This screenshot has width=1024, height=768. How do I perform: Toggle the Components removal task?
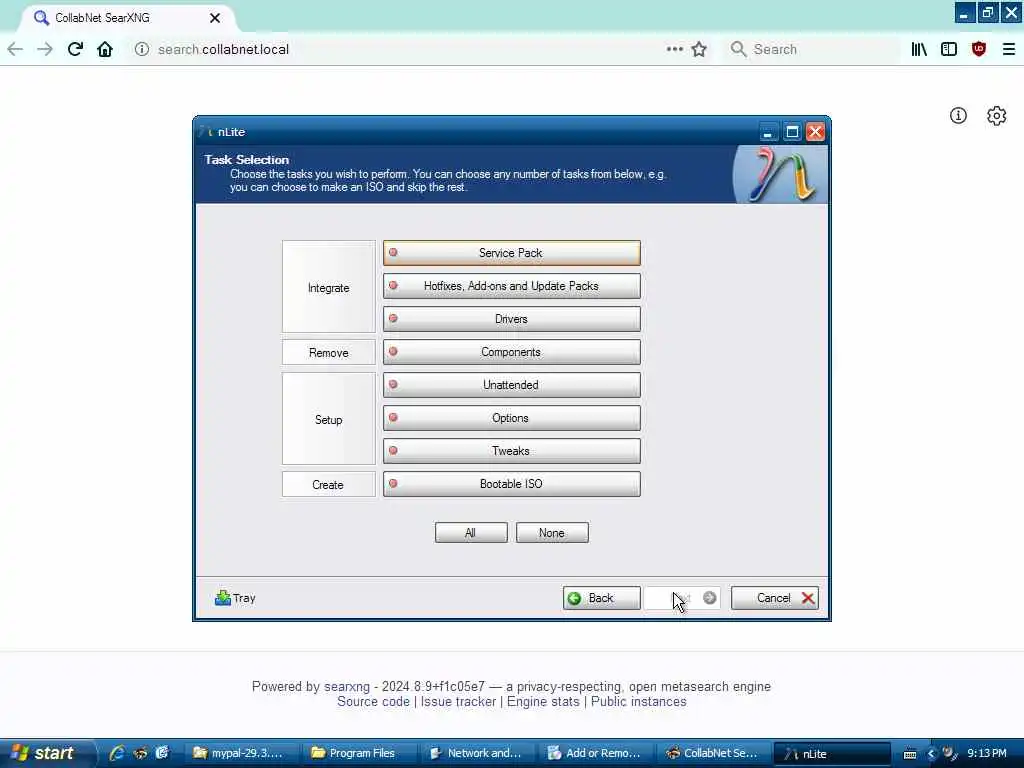511,352
